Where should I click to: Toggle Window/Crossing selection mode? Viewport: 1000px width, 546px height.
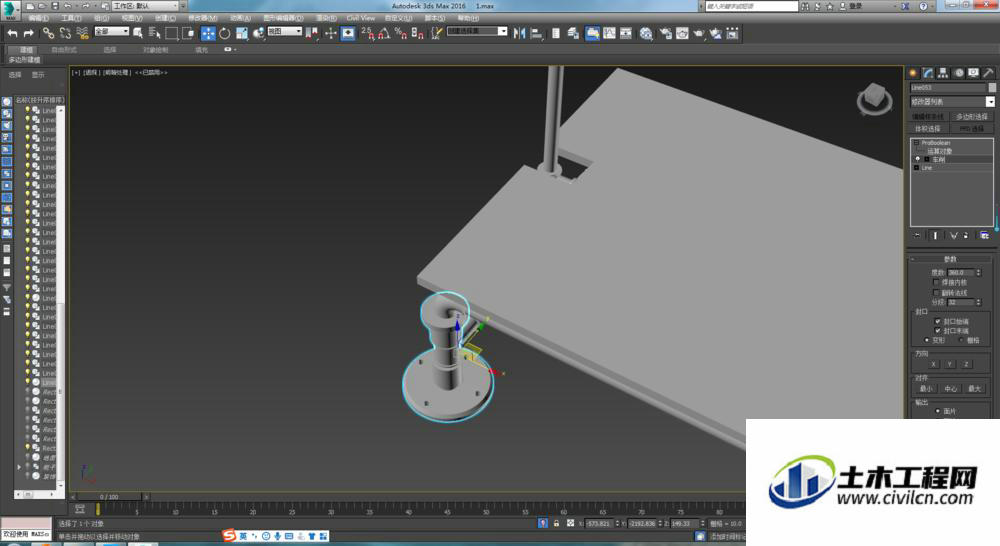point(188,33)
